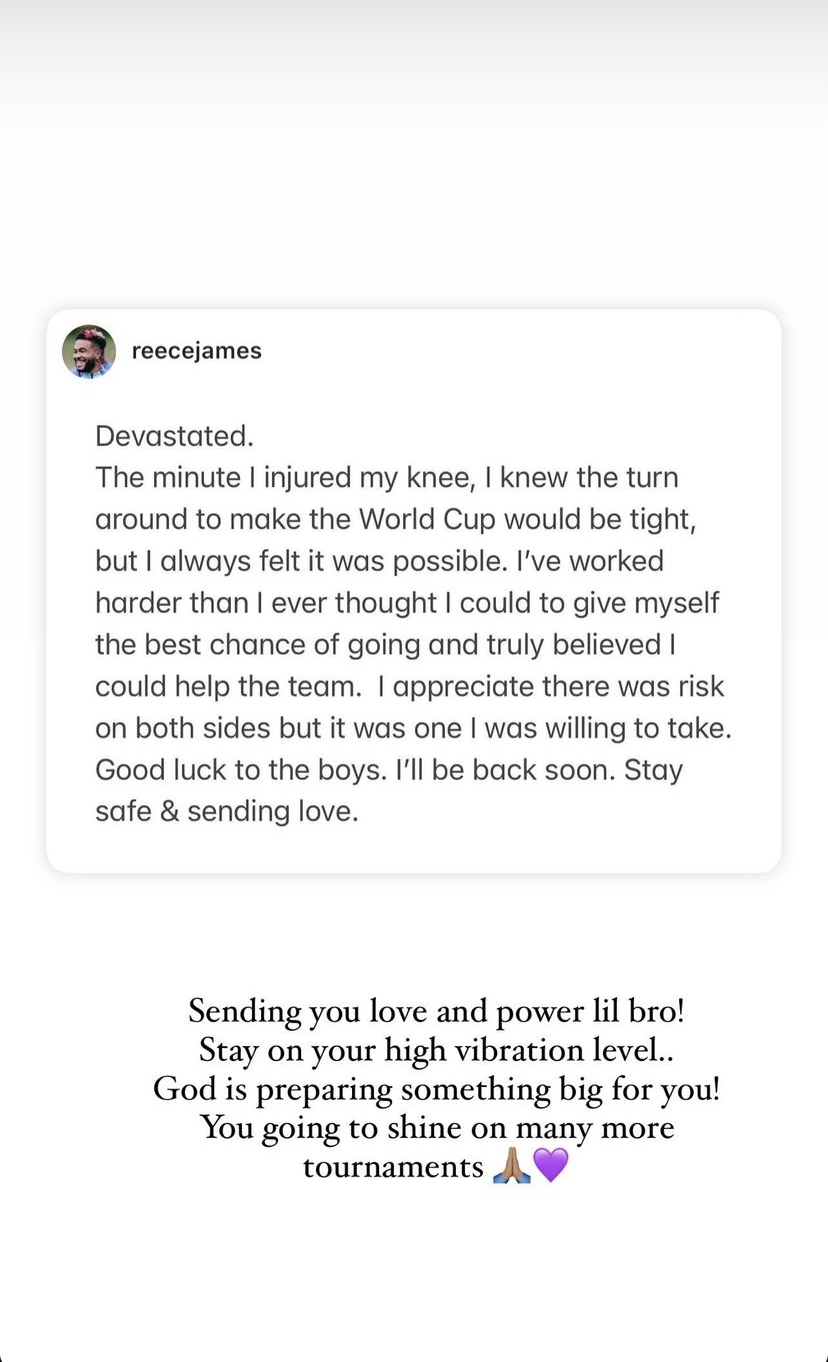Click the praying hands emoji
828x1362 pixels.
[x=511, y=1165]
